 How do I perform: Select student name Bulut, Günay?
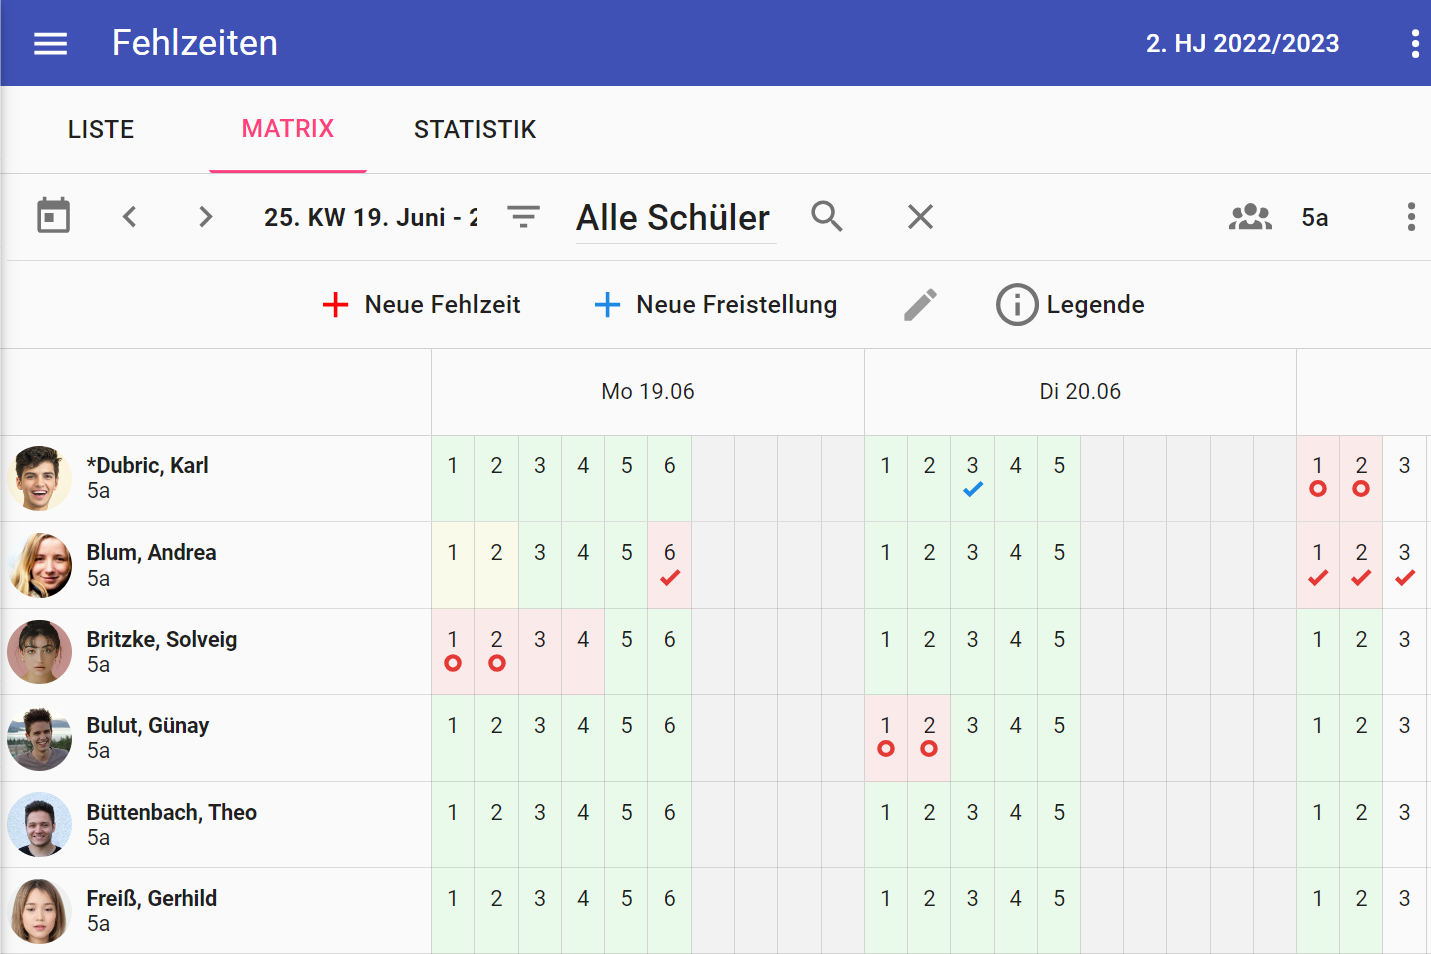click(x=148, y=725)
